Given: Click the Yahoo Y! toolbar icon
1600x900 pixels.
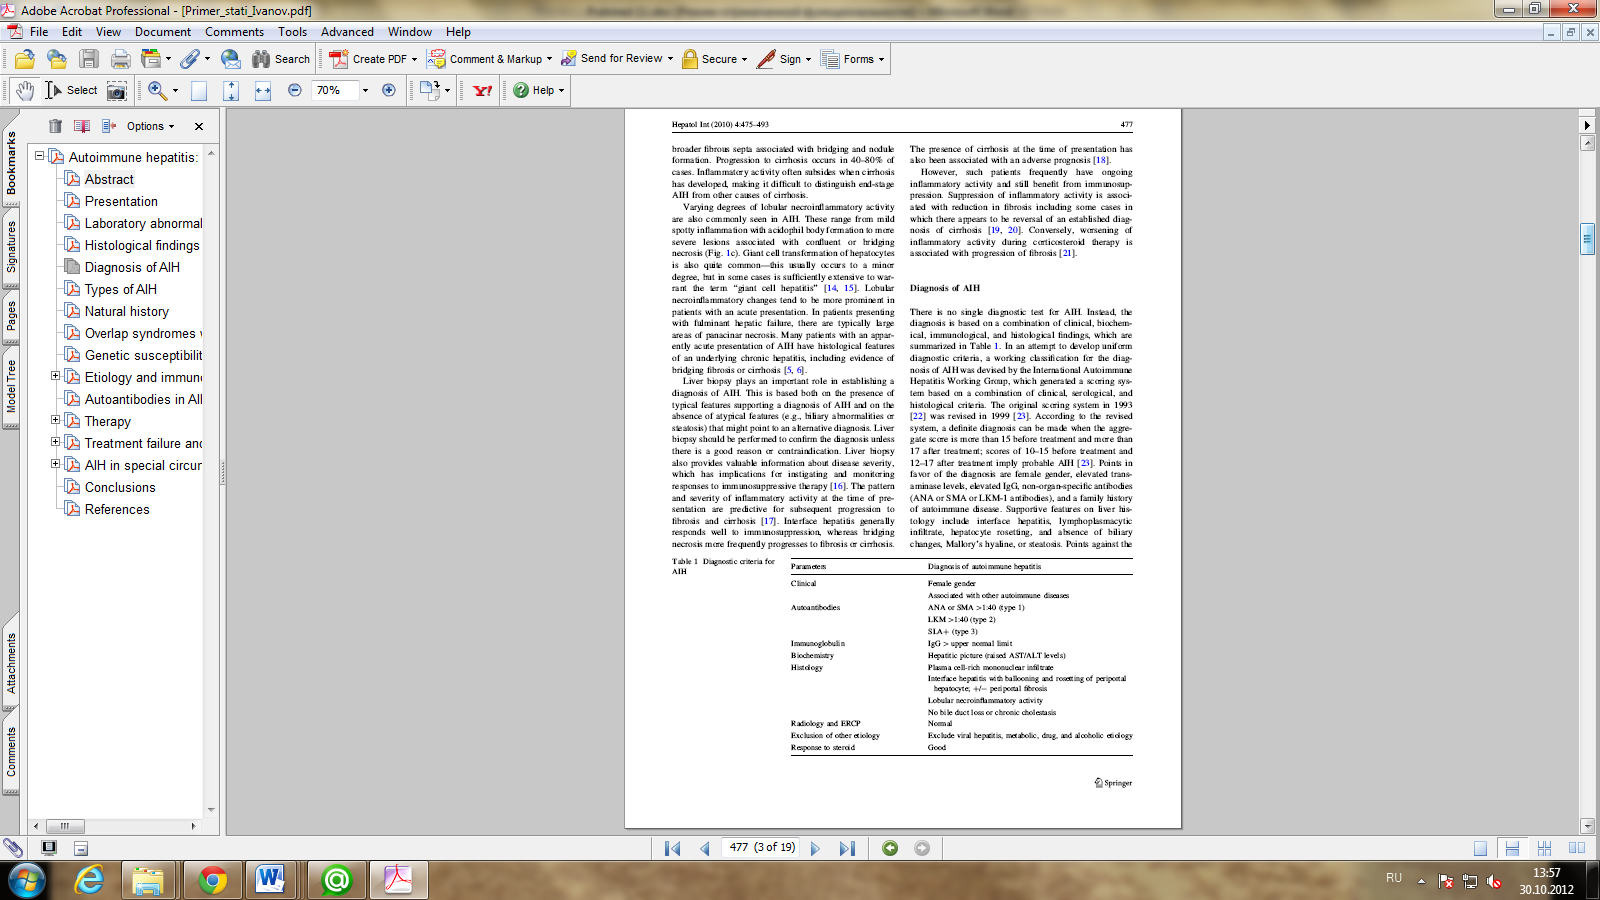Looking at the screenshot, I should [483, 90].
